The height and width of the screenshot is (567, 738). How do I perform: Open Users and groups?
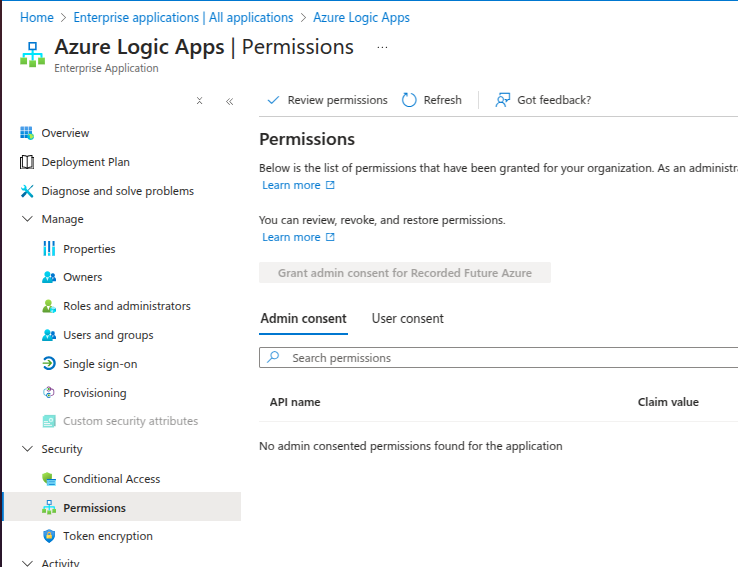(x=108, y=335)
